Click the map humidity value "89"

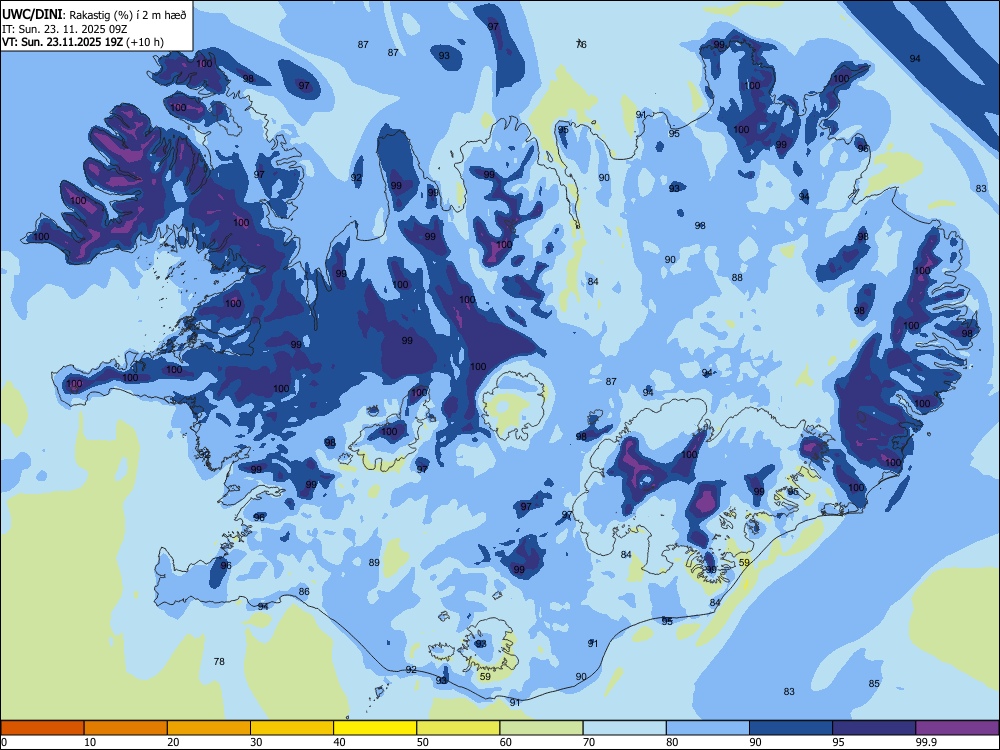tap(374, 562)
